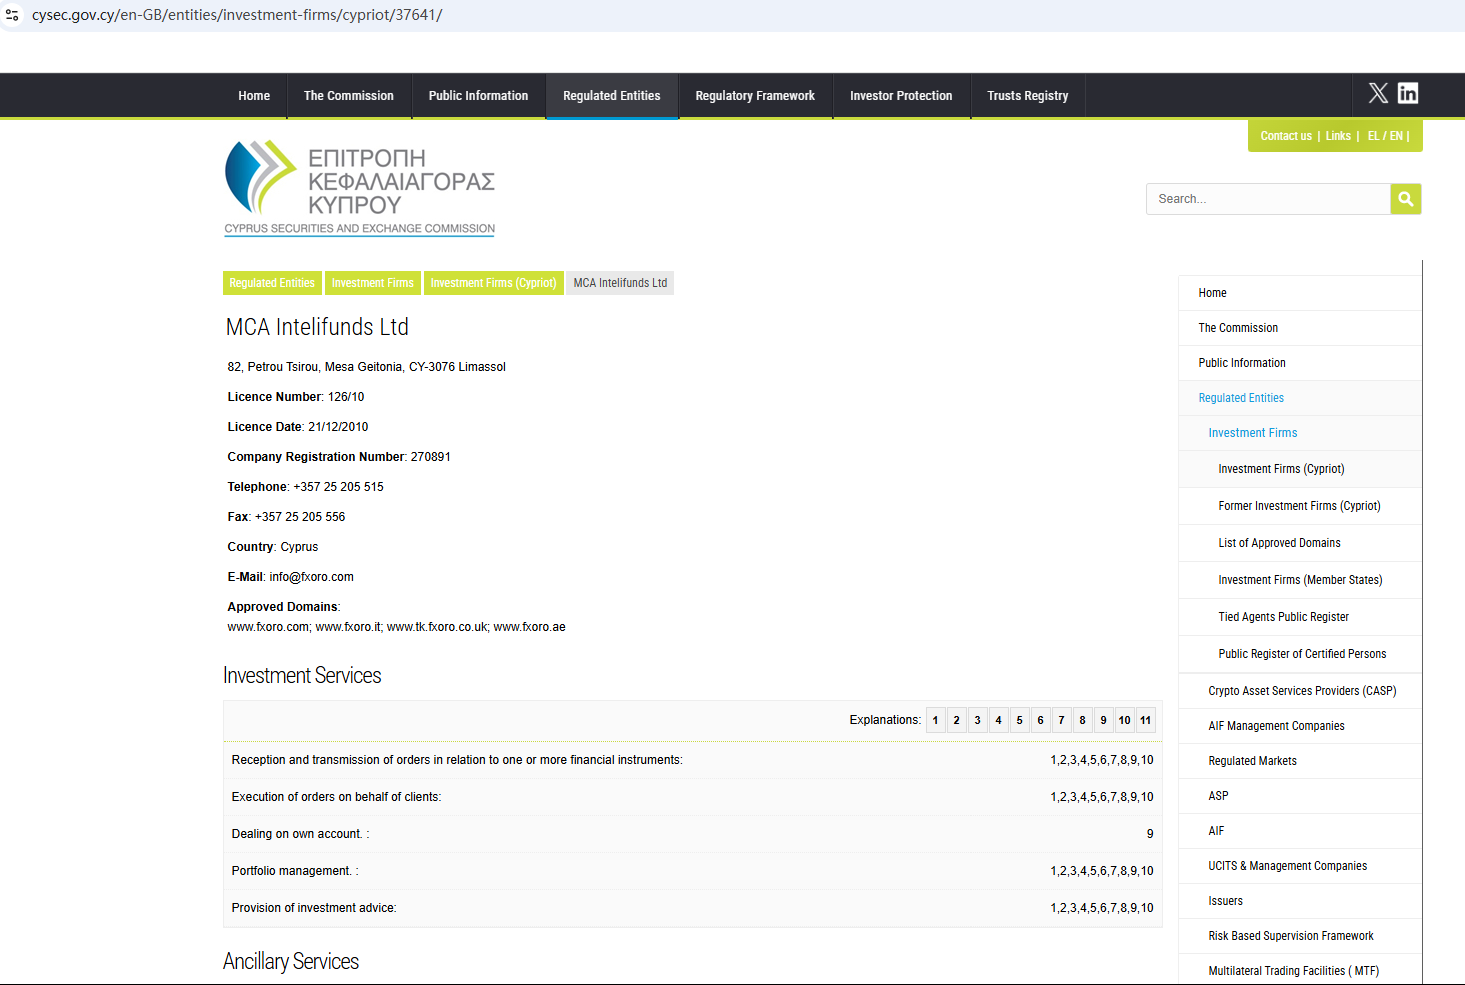Open Risk Based Supervision Framework
Image resolution: width=1465 pixels, height=985 pixels.
pos(1300,936)
